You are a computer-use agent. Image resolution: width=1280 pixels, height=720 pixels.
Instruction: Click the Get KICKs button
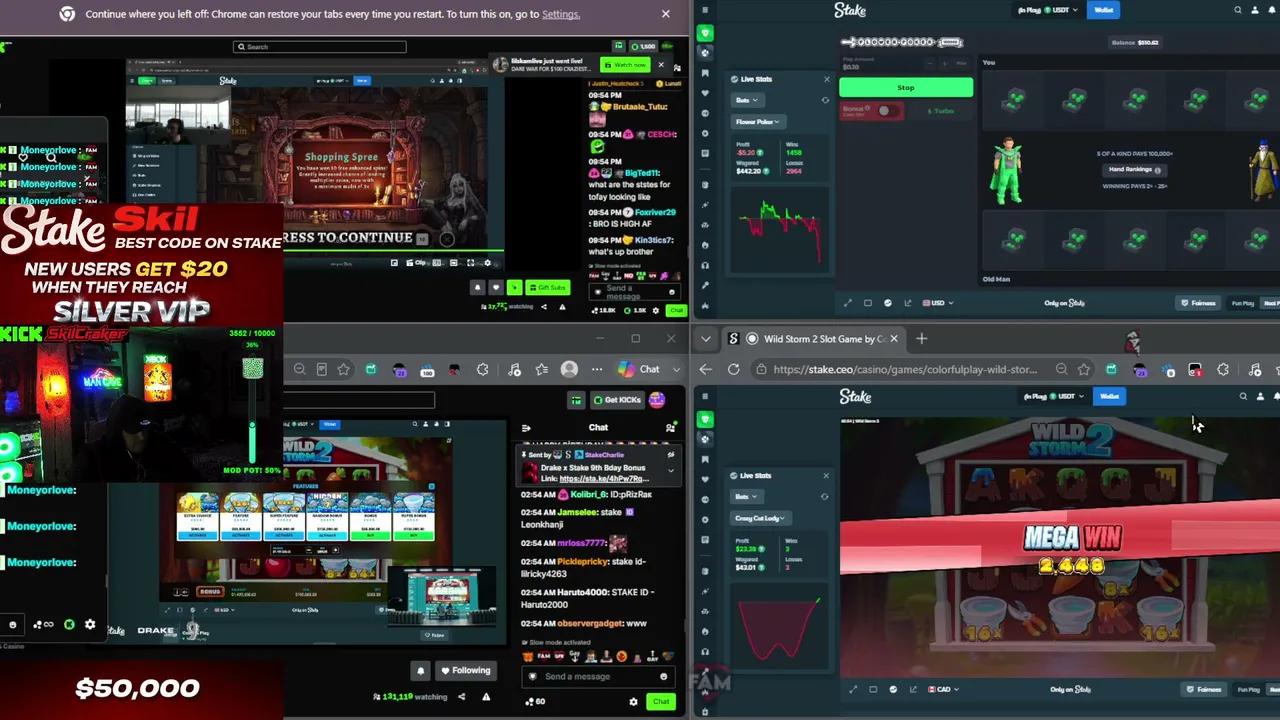pos(617,400)
